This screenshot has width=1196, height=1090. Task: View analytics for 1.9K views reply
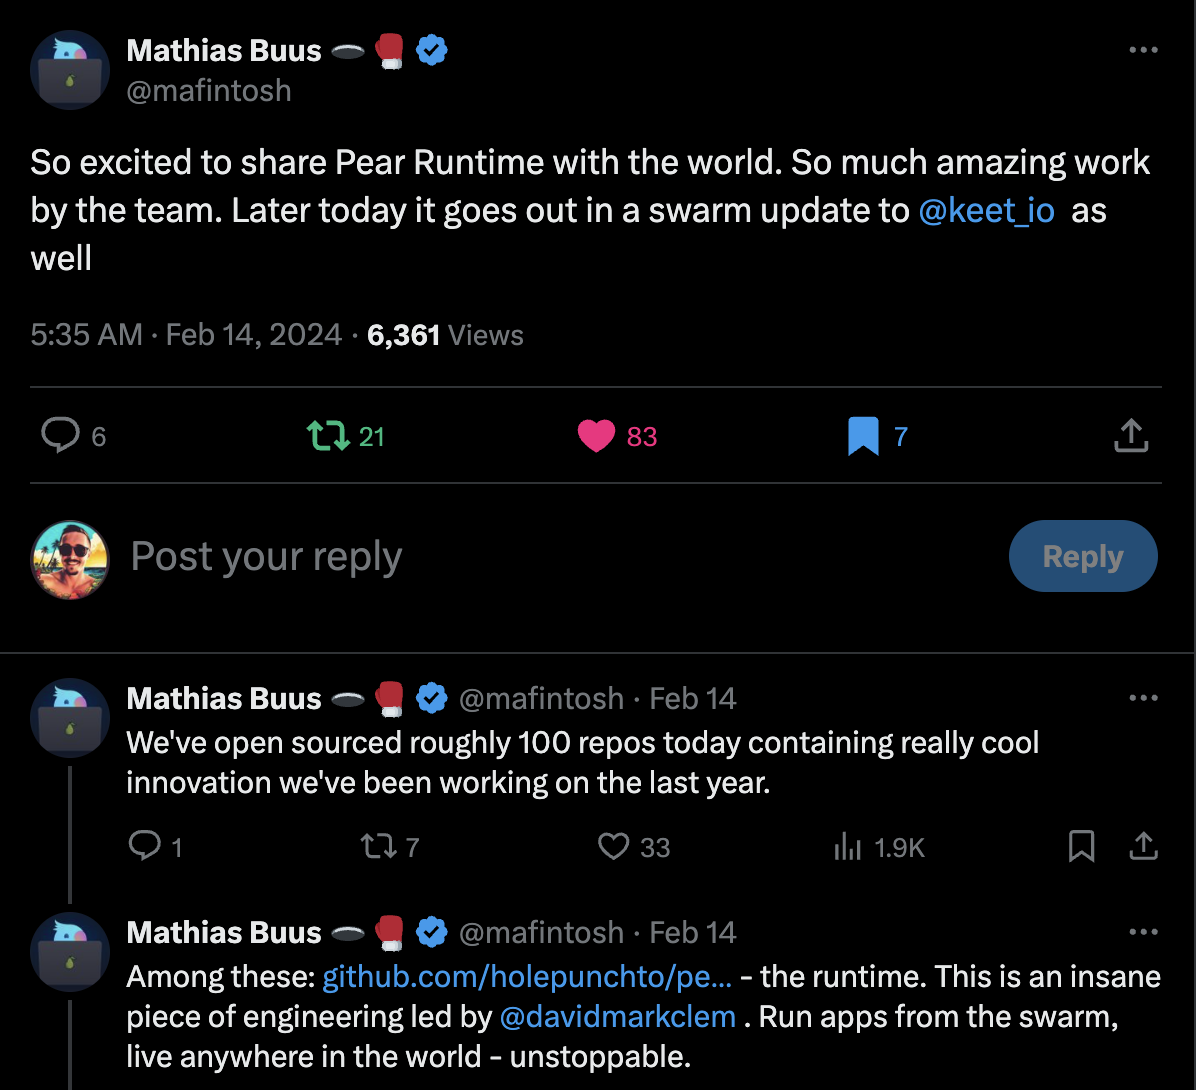point(848,848)
